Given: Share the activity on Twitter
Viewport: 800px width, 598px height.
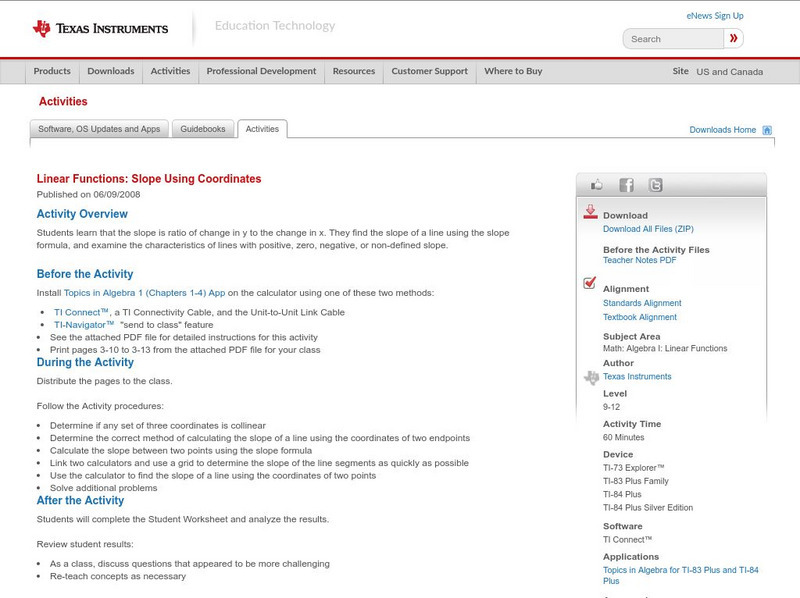Looking at the screenshot, I should point(655,185).
